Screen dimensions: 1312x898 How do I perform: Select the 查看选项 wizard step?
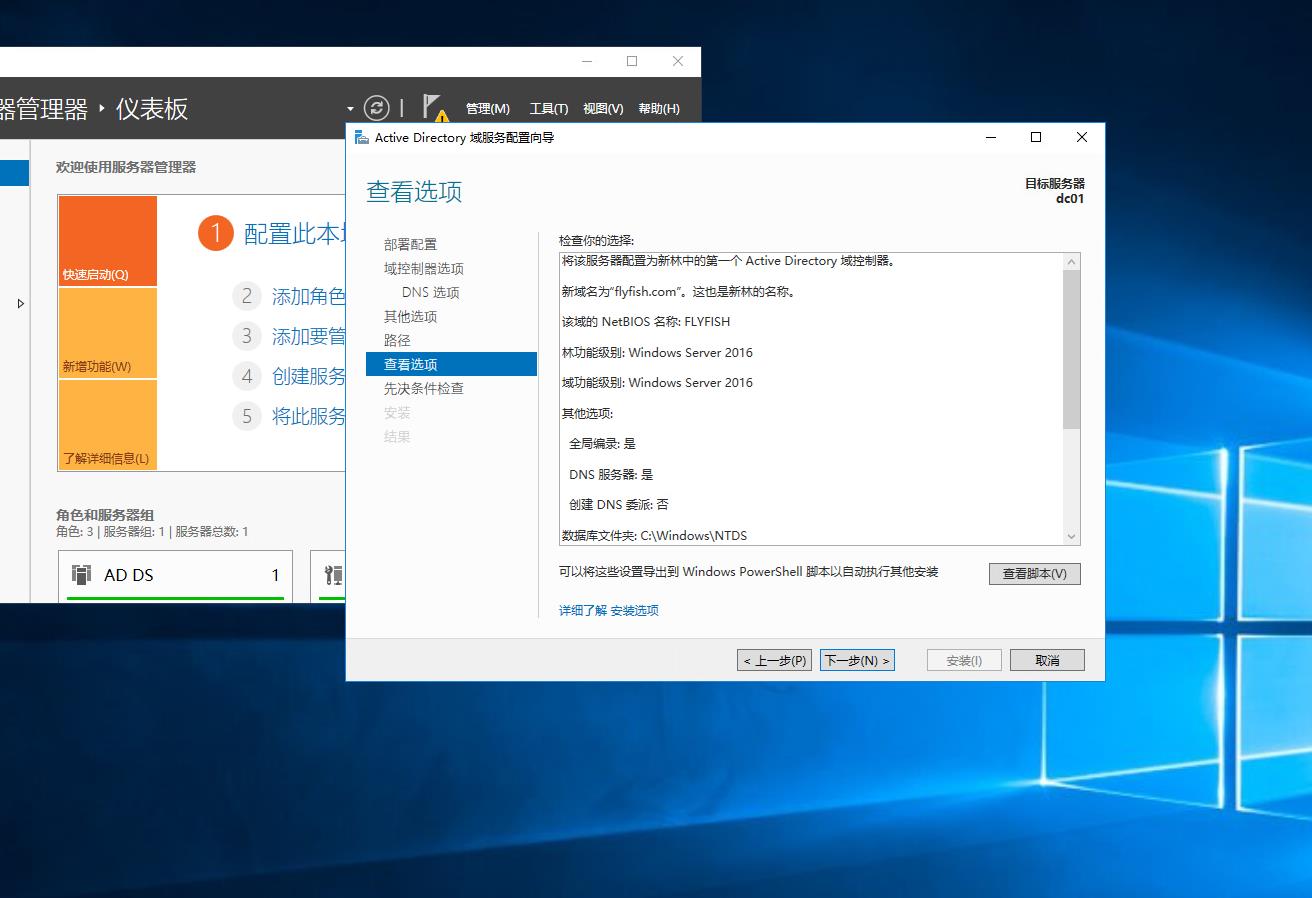(451, 364)
